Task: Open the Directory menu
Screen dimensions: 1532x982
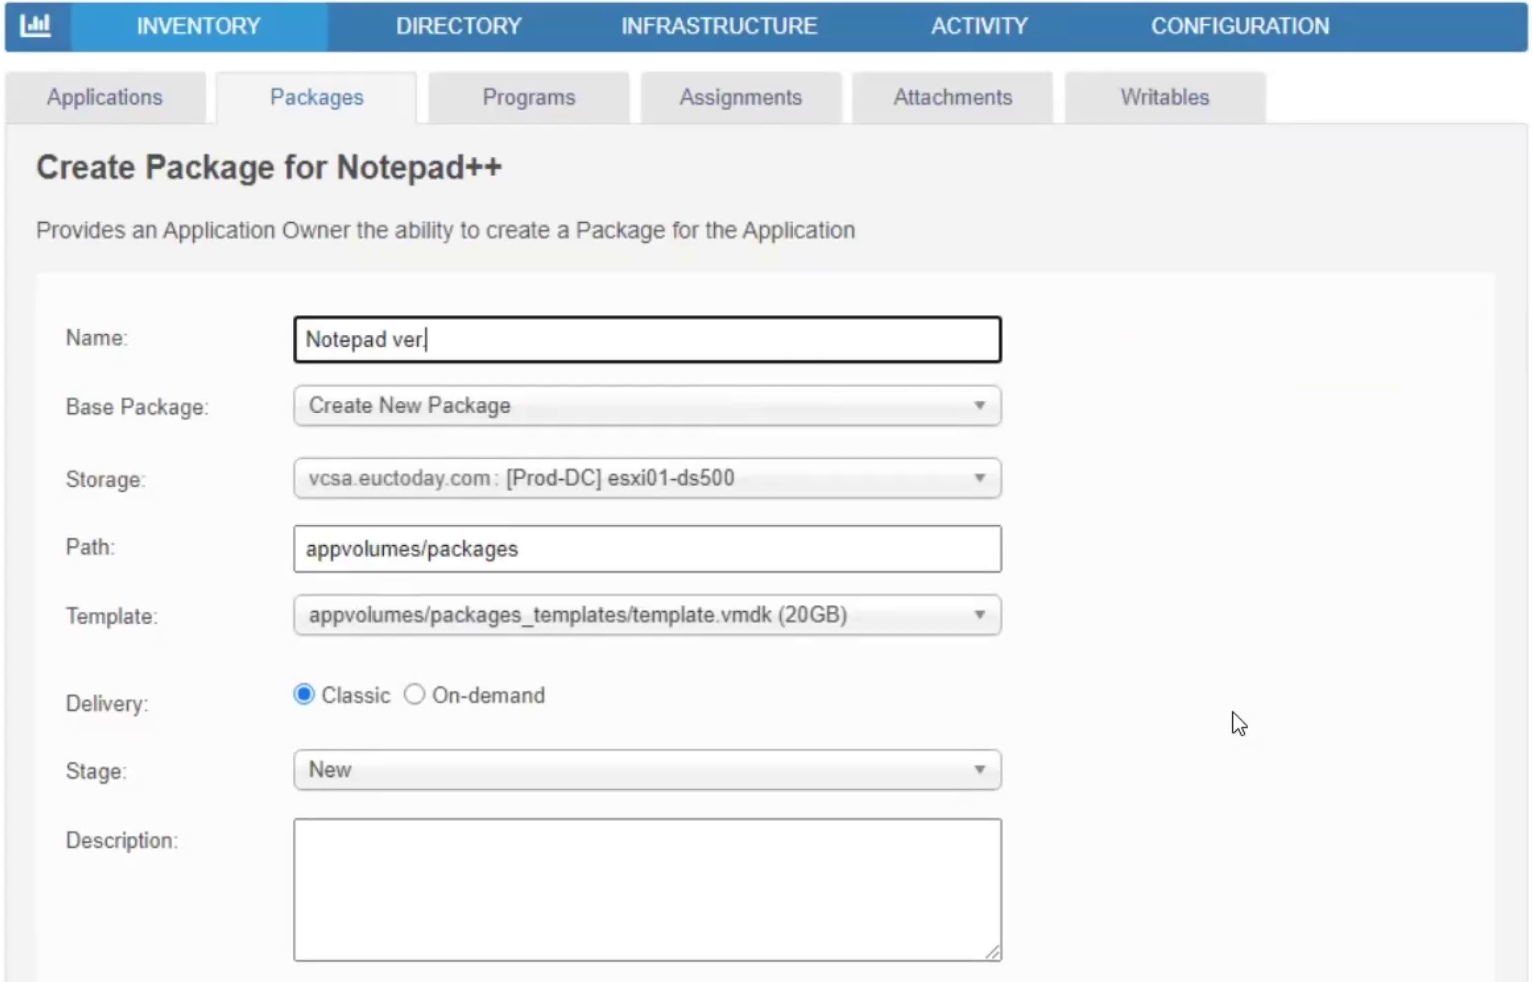Action: click(x=459, y=26)
